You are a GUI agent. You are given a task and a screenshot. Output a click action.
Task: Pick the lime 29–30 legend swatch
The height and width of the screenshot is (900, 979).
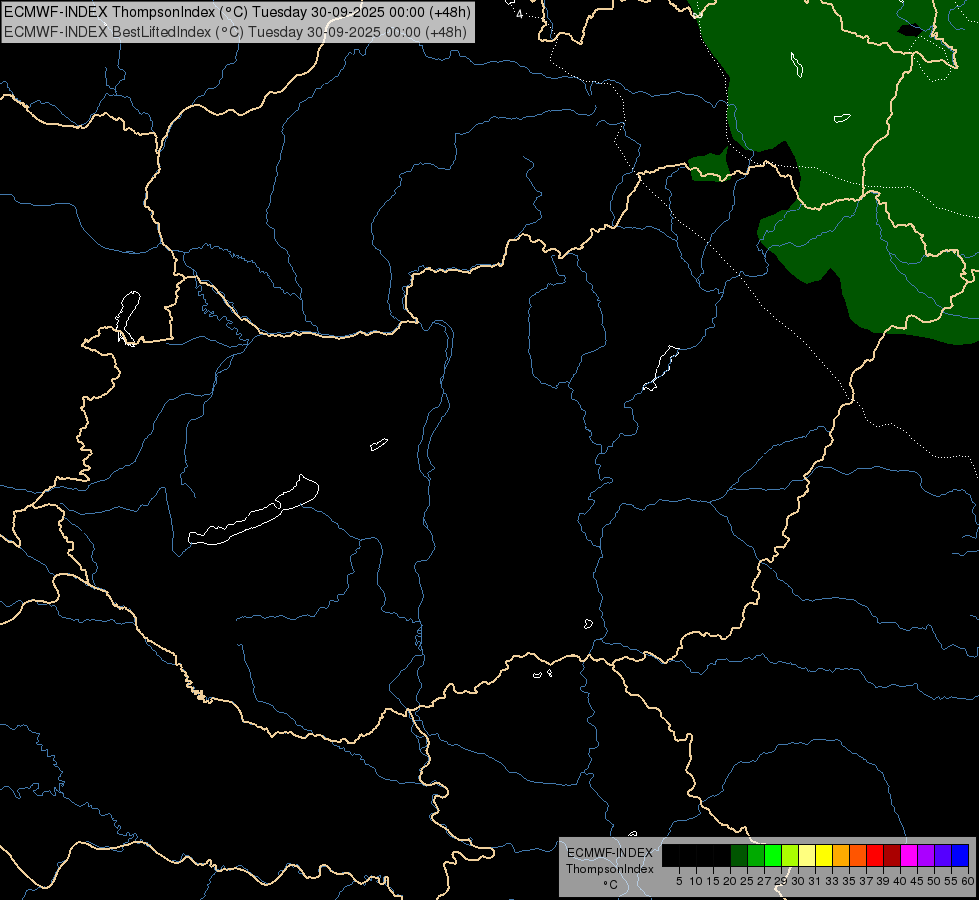point(790,855)
